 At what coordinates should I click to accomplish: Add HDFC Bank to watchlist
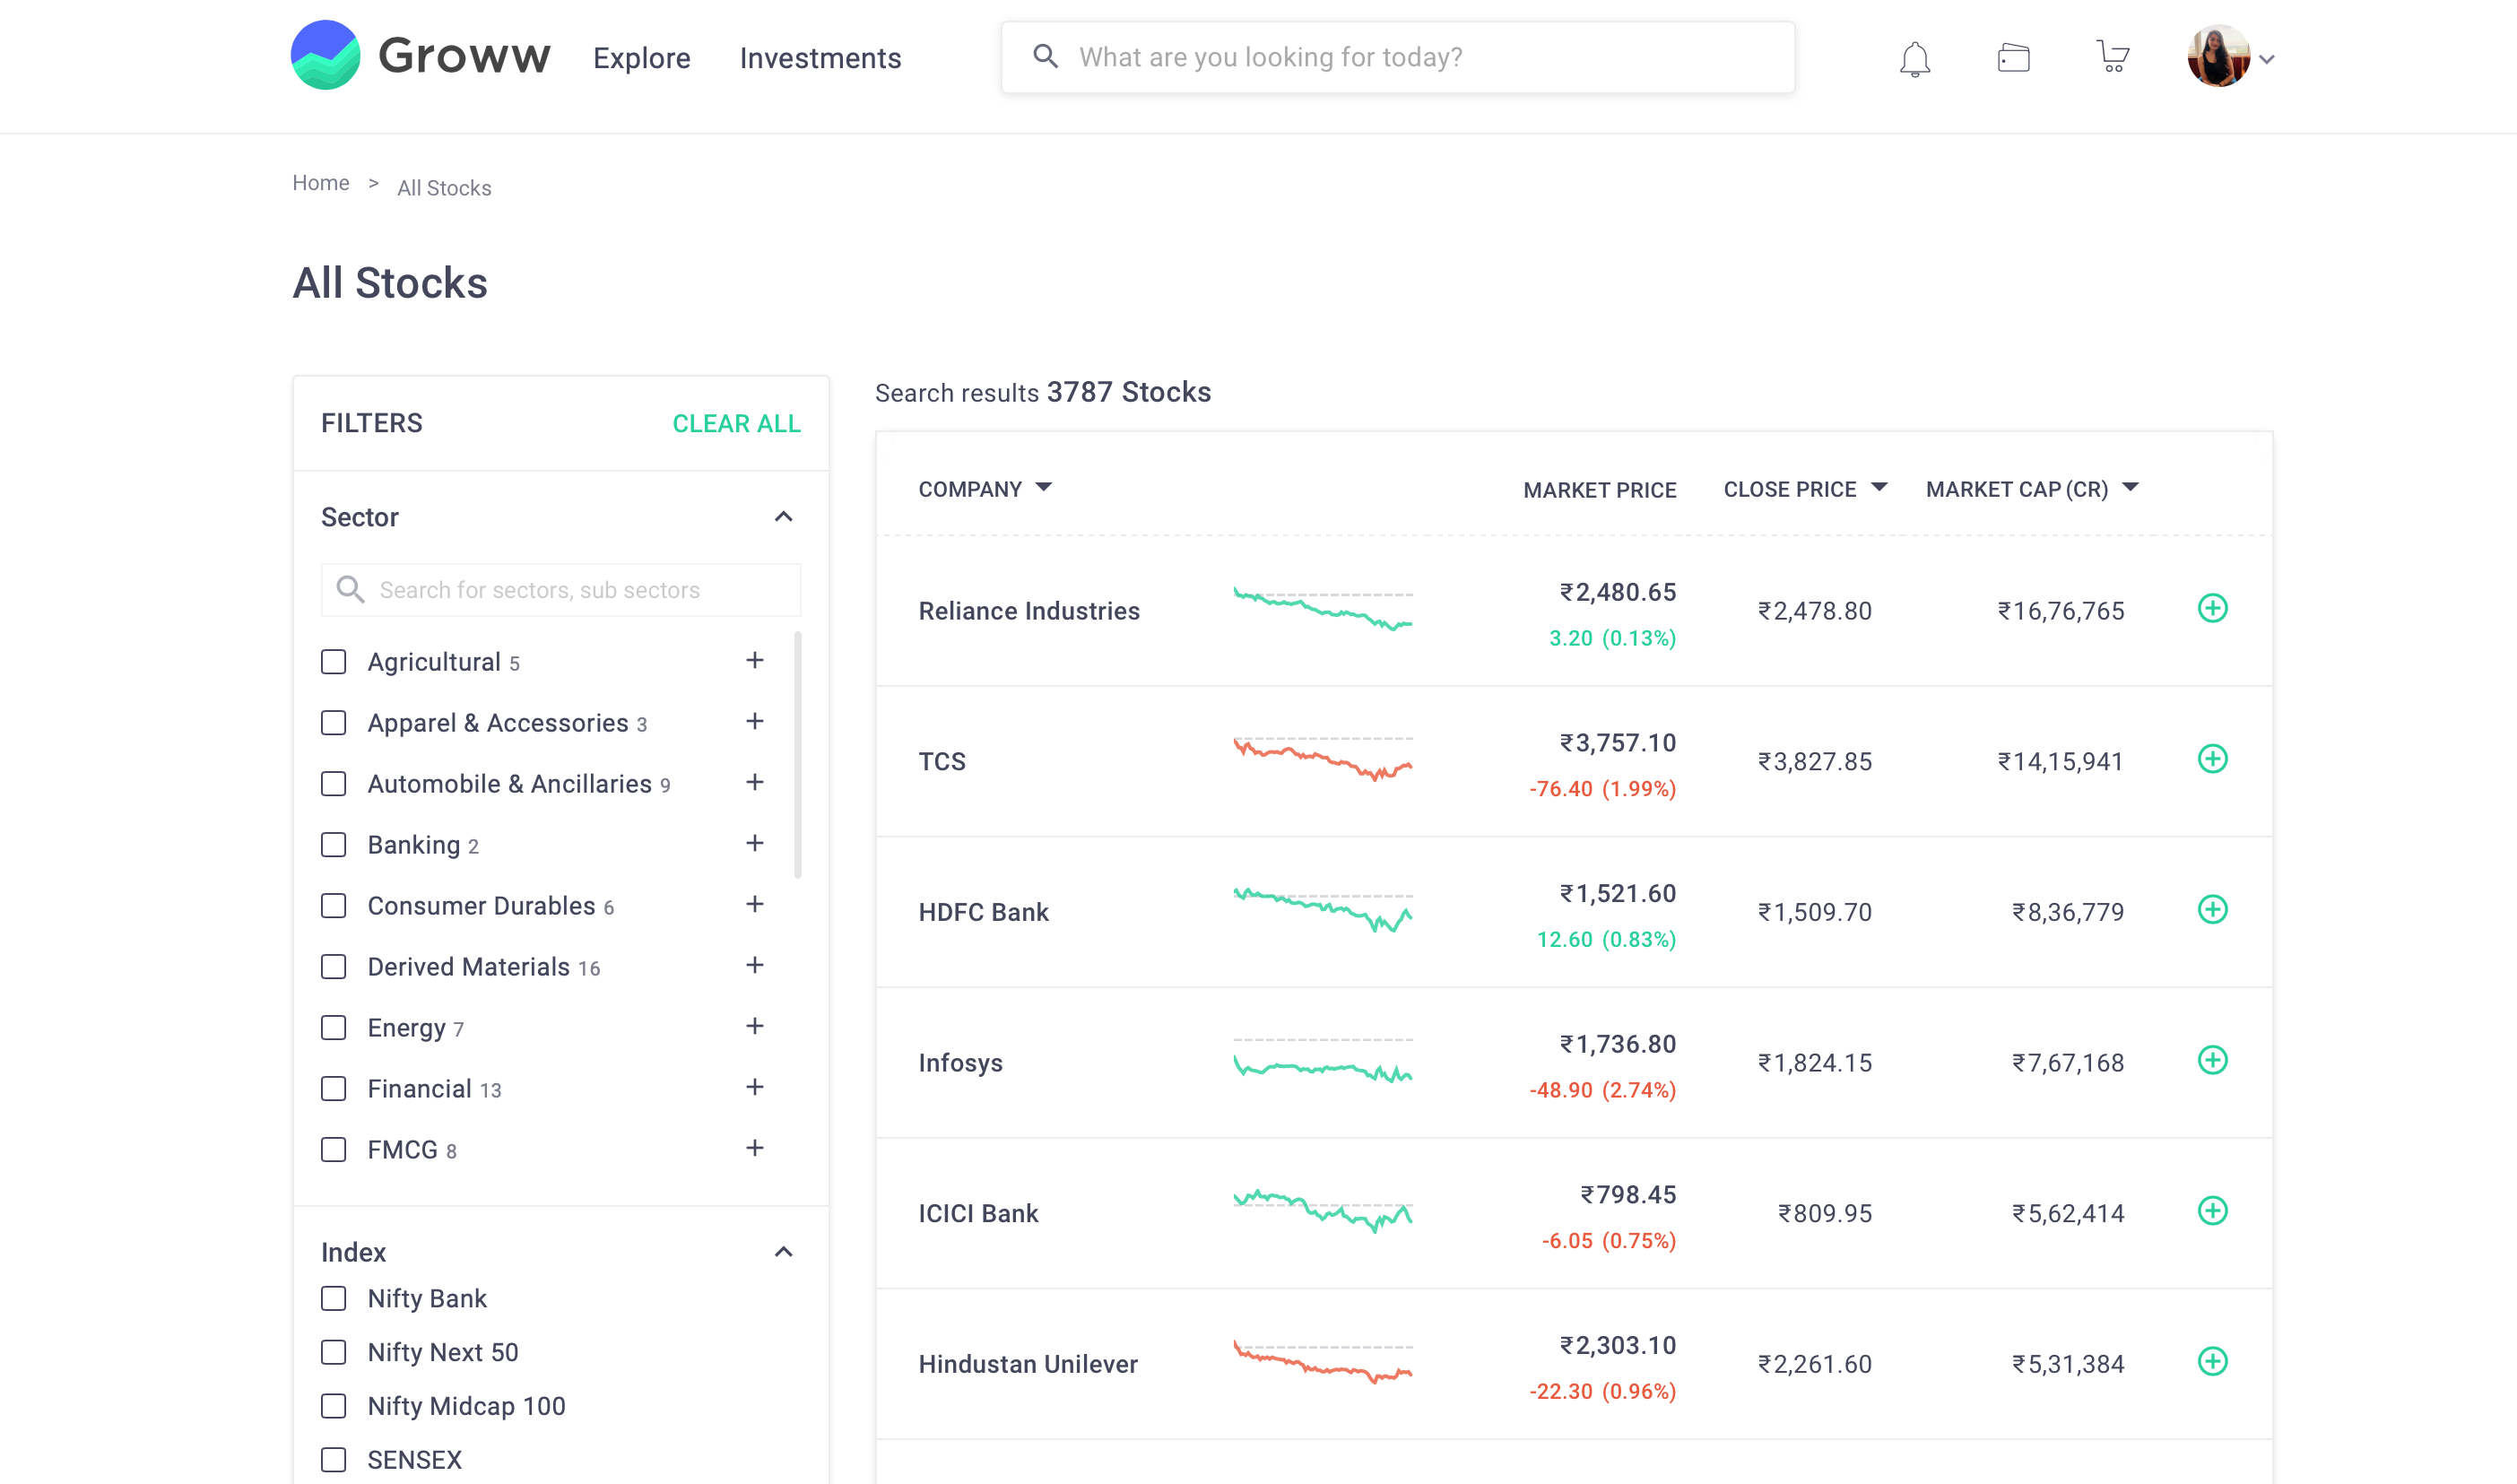tap(2212, 910)
